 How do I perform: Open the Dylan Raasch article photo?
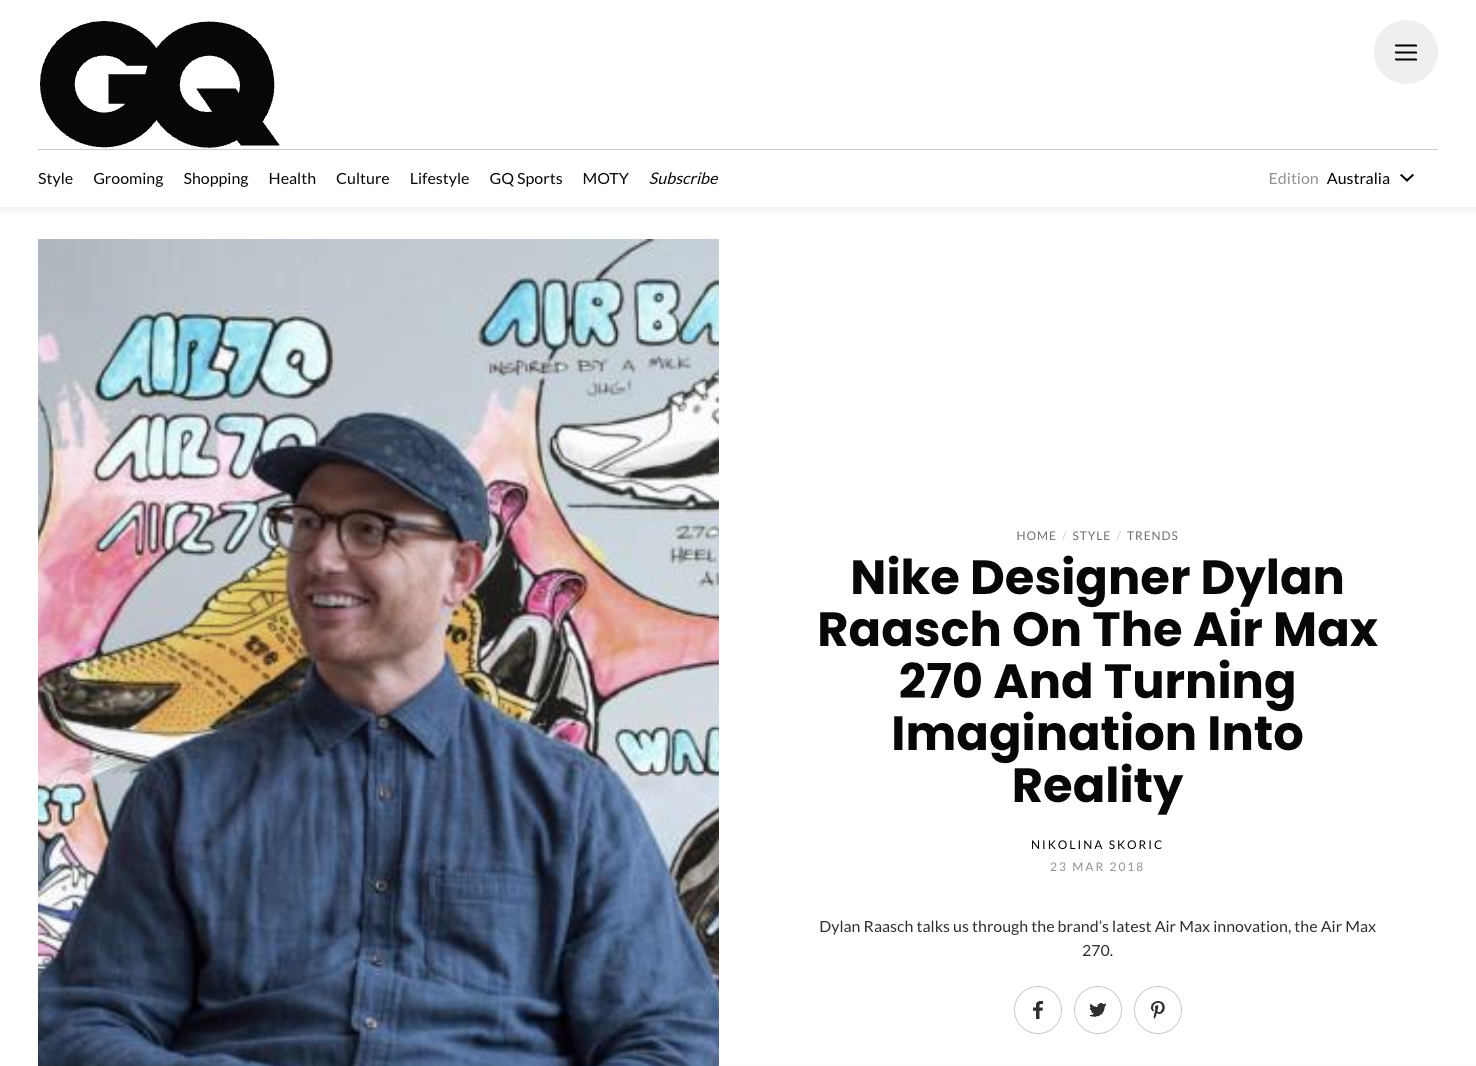(x=378, y=652)
